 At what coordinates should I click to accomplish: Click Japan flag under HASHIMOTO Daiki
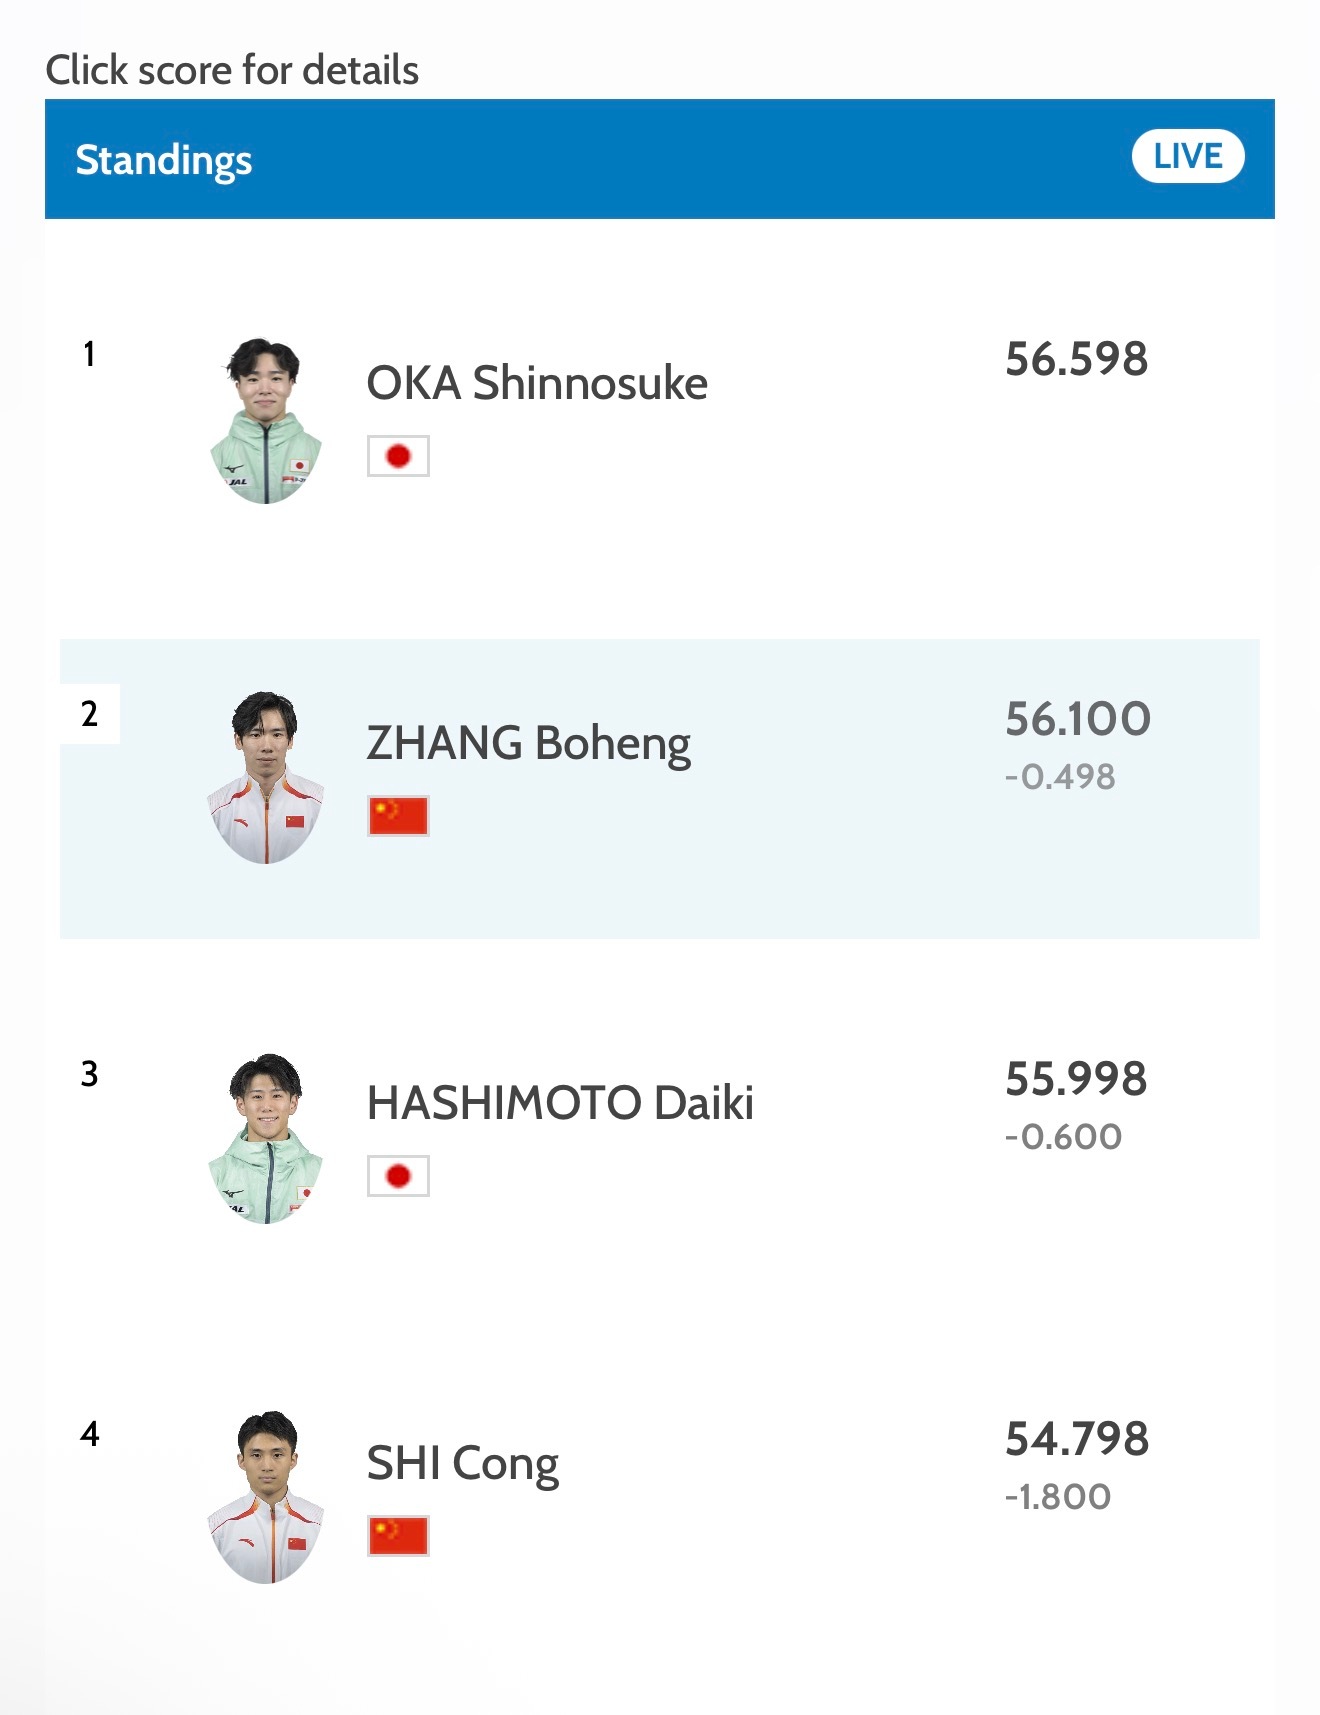pos(398,1176)
